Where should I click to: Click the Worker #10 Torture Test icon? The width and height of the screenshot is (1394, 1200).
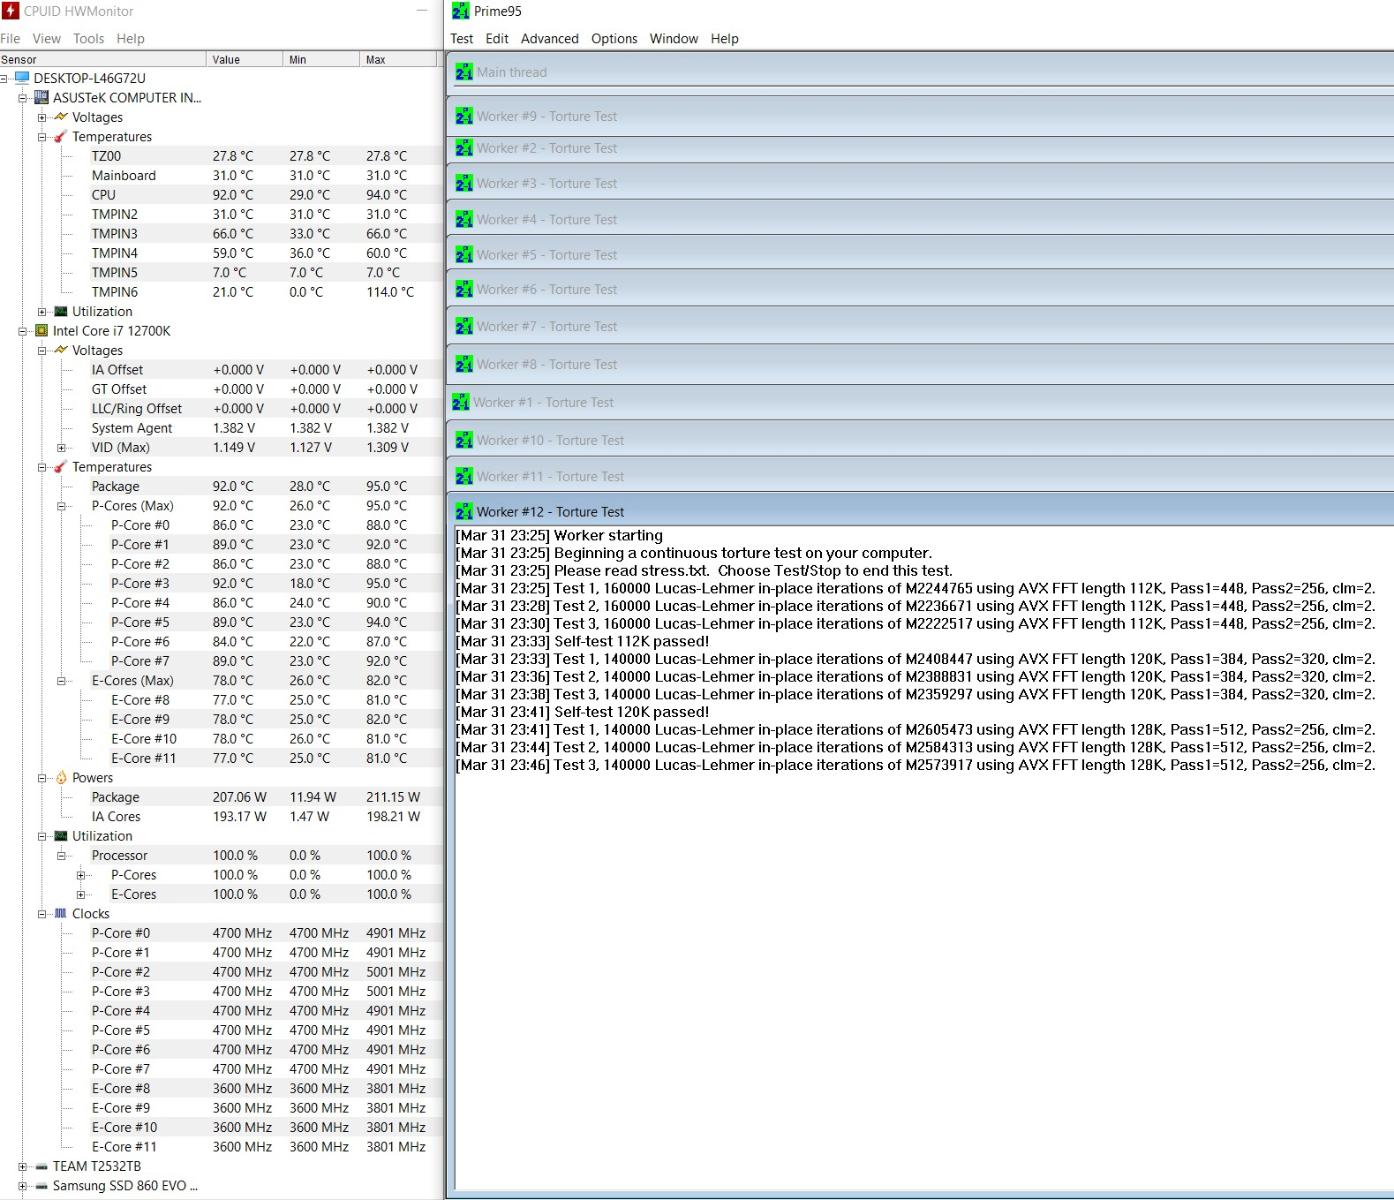pos(464,440)
